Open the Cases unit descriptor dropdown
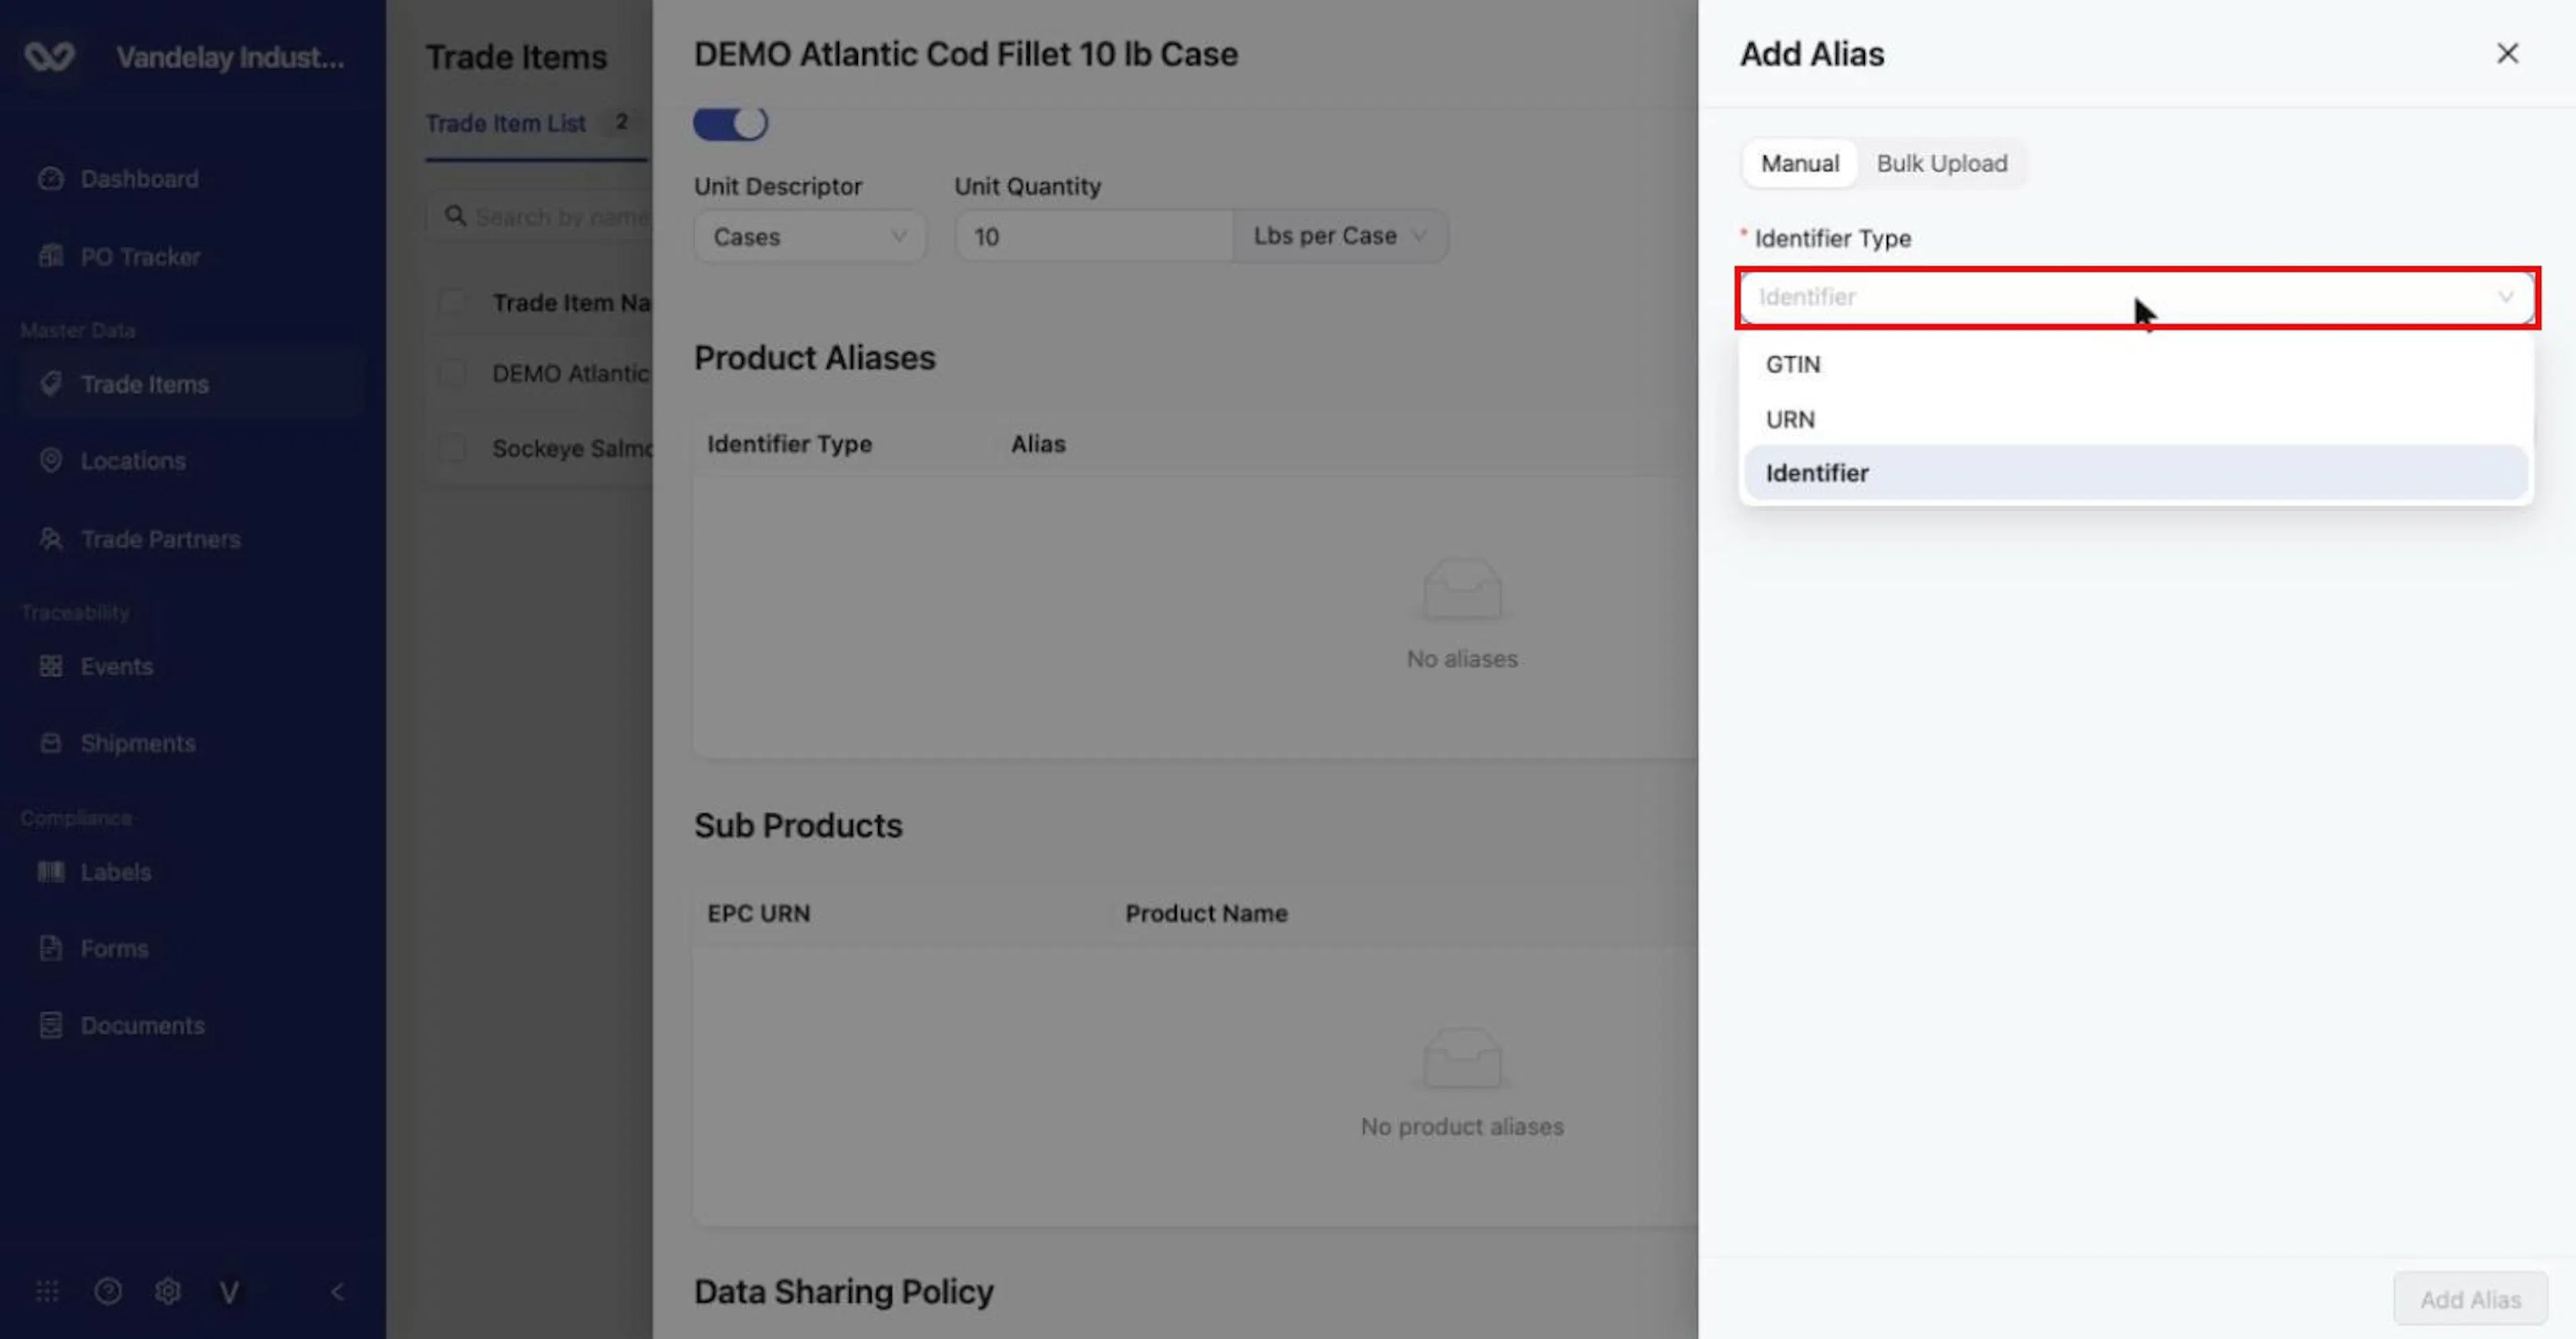Screen dimensions: 2576x1339 [x=809, y=237]
